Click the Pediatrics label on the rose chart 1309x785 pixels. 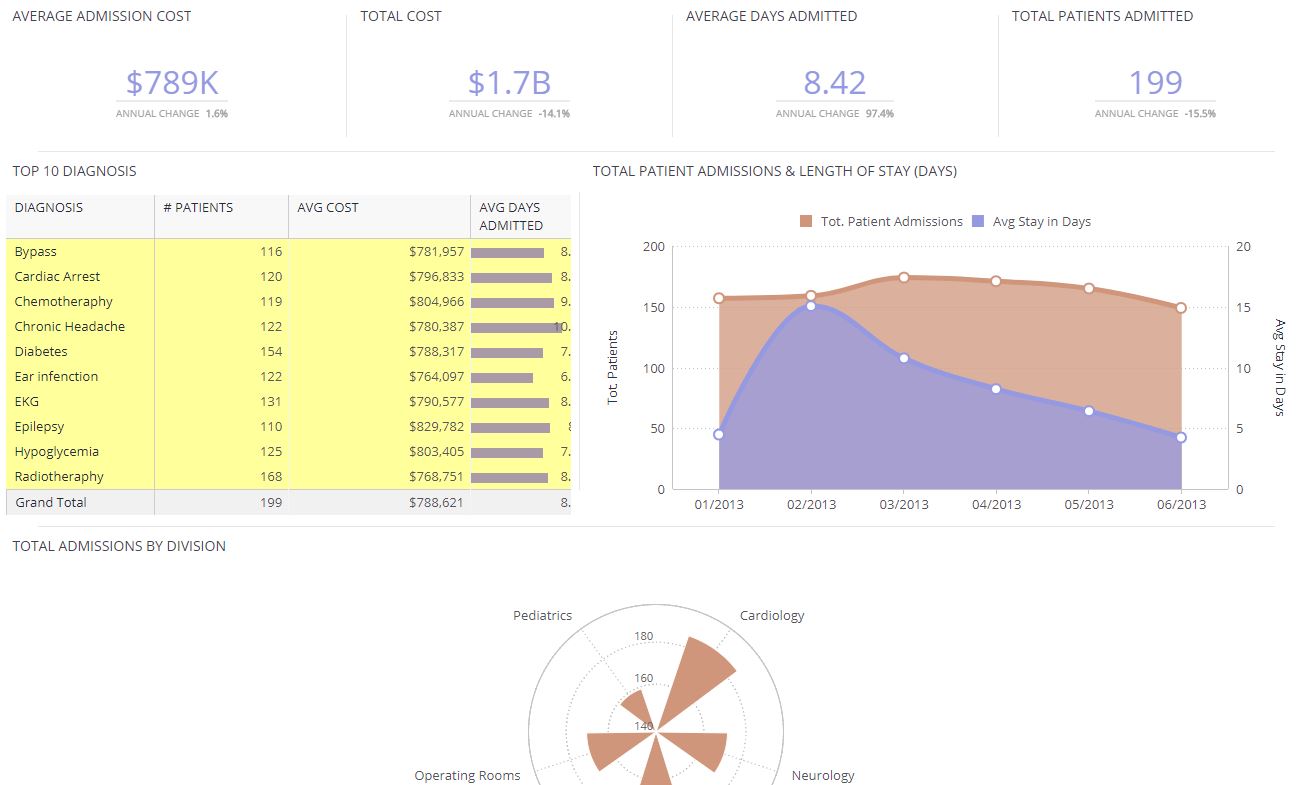[x=542, y=615]
